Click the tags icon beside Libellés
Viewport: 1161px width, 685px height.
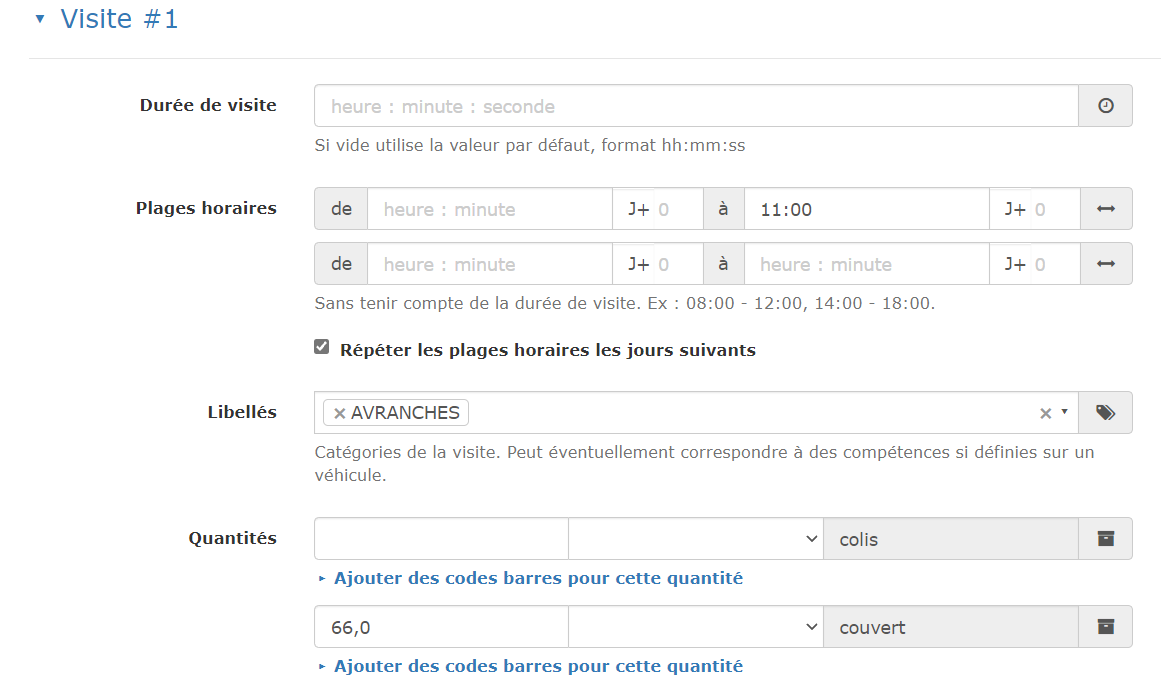click(1105, 412)
